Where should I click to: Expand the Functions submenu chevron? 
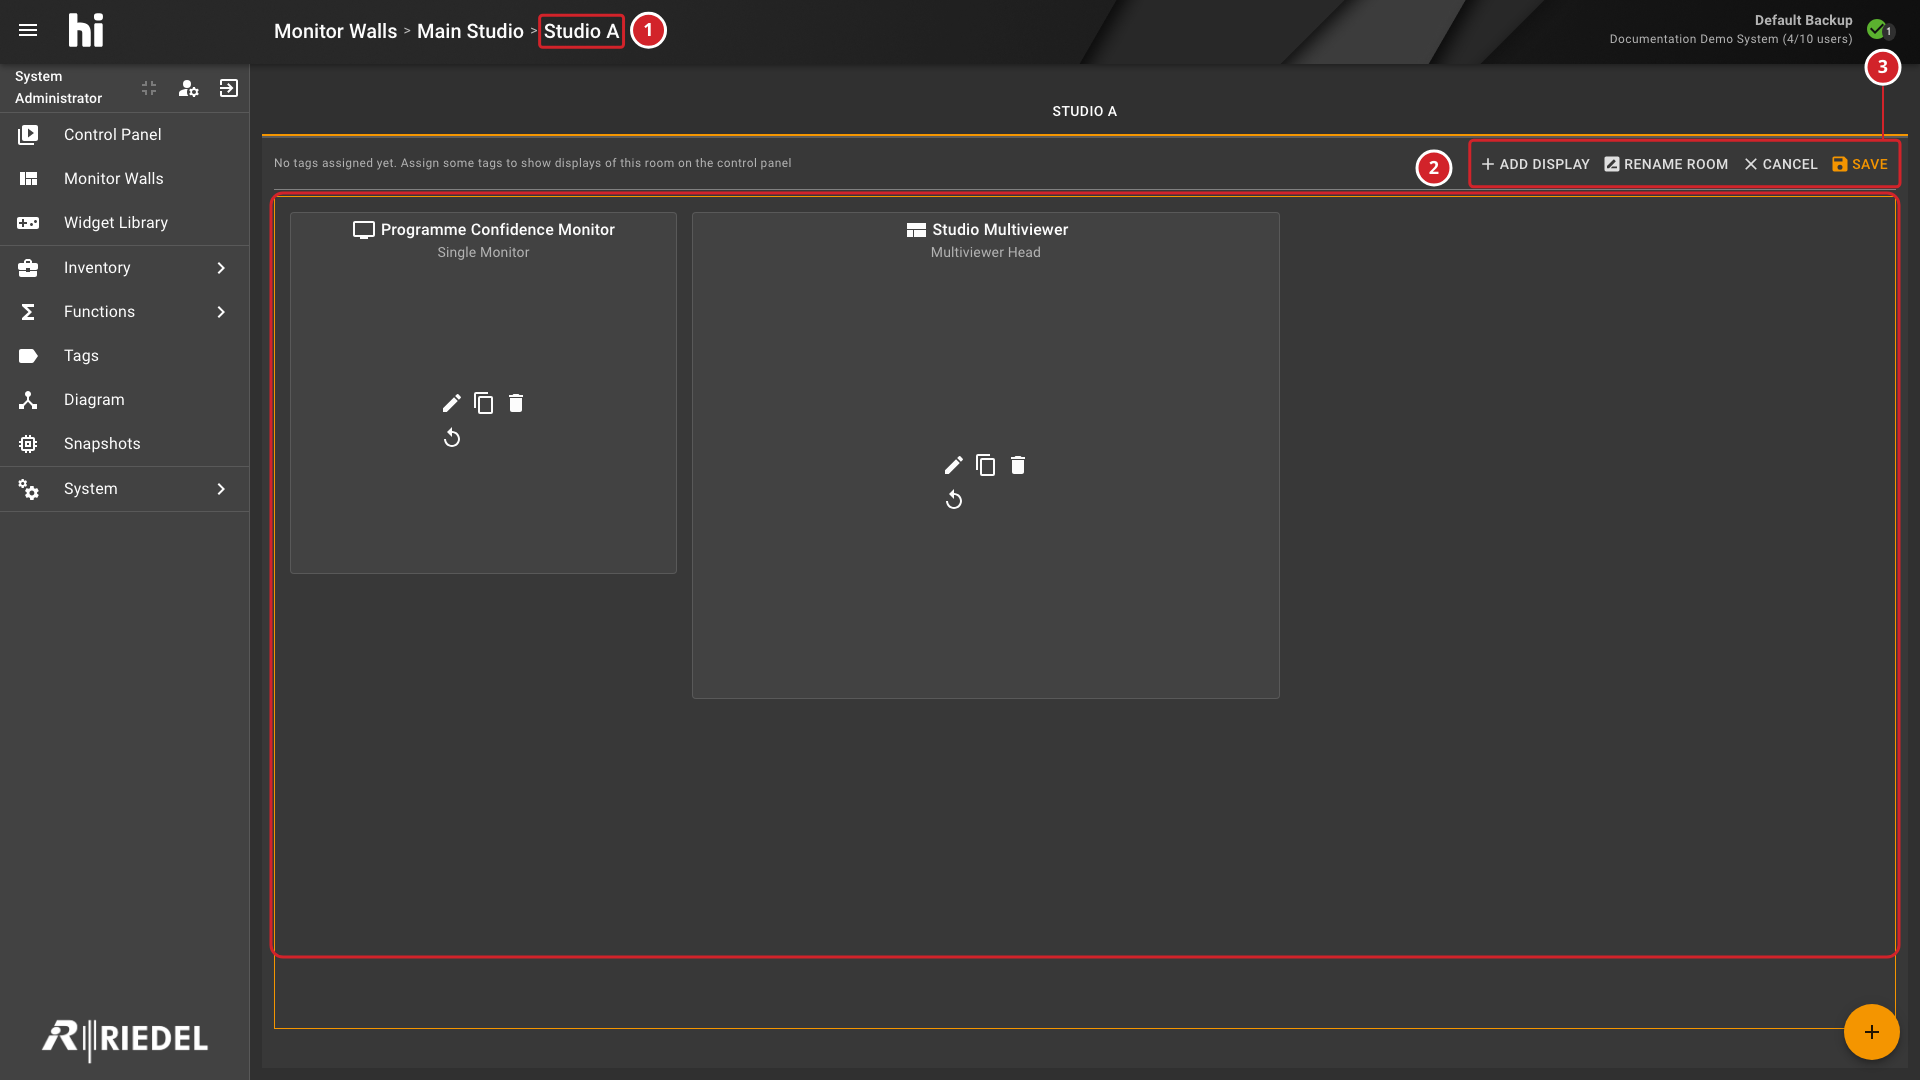[x=221, y=312]
